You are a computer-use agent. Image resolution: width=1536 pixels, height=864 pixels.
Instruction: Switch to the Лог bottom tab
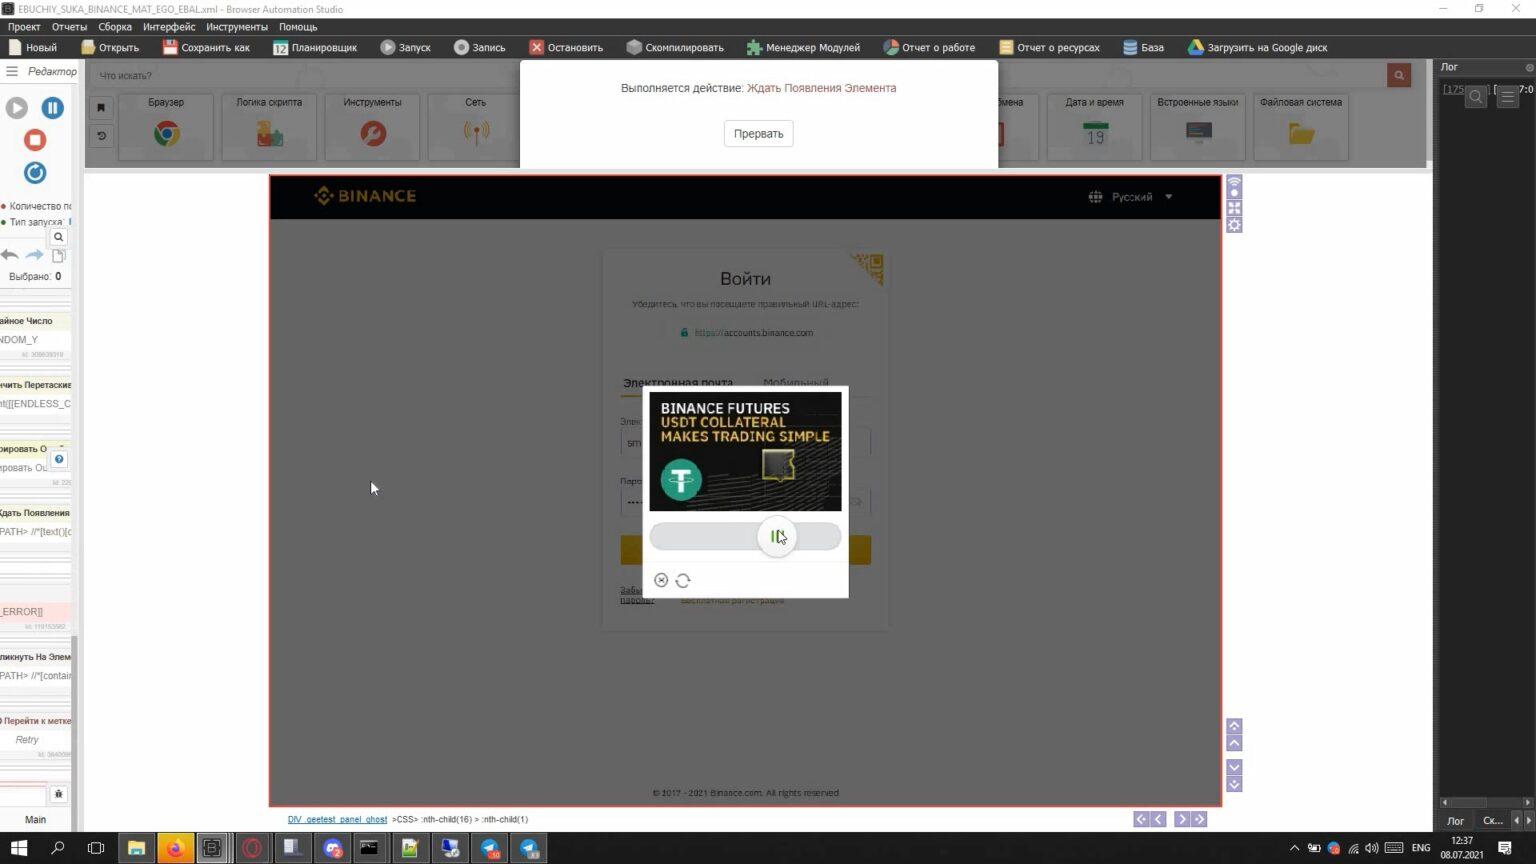(x=1455, y=820)
